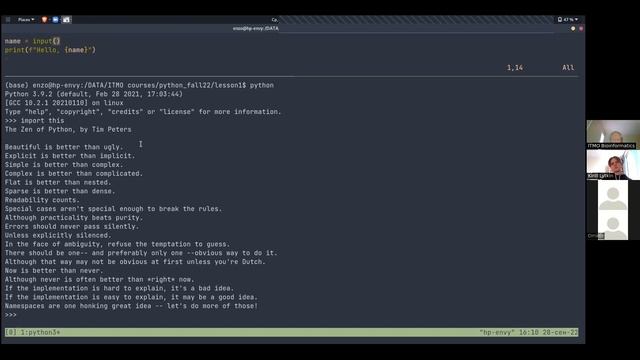Click "Flat is better than nested."
The image size is (640, 360).
(58, 182)
